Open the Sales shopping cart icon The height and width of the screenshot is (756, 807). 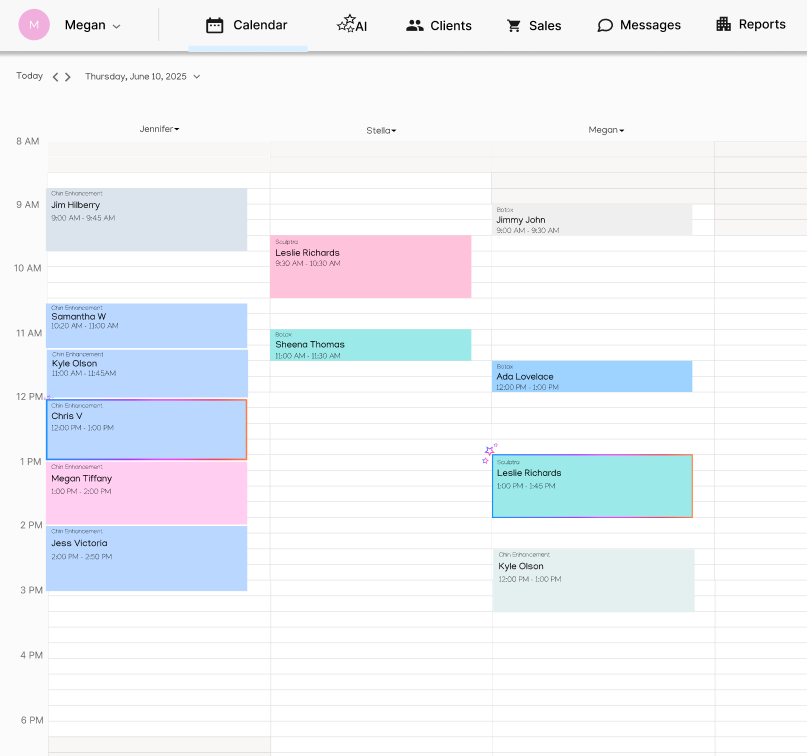click(x=514, y=26)
